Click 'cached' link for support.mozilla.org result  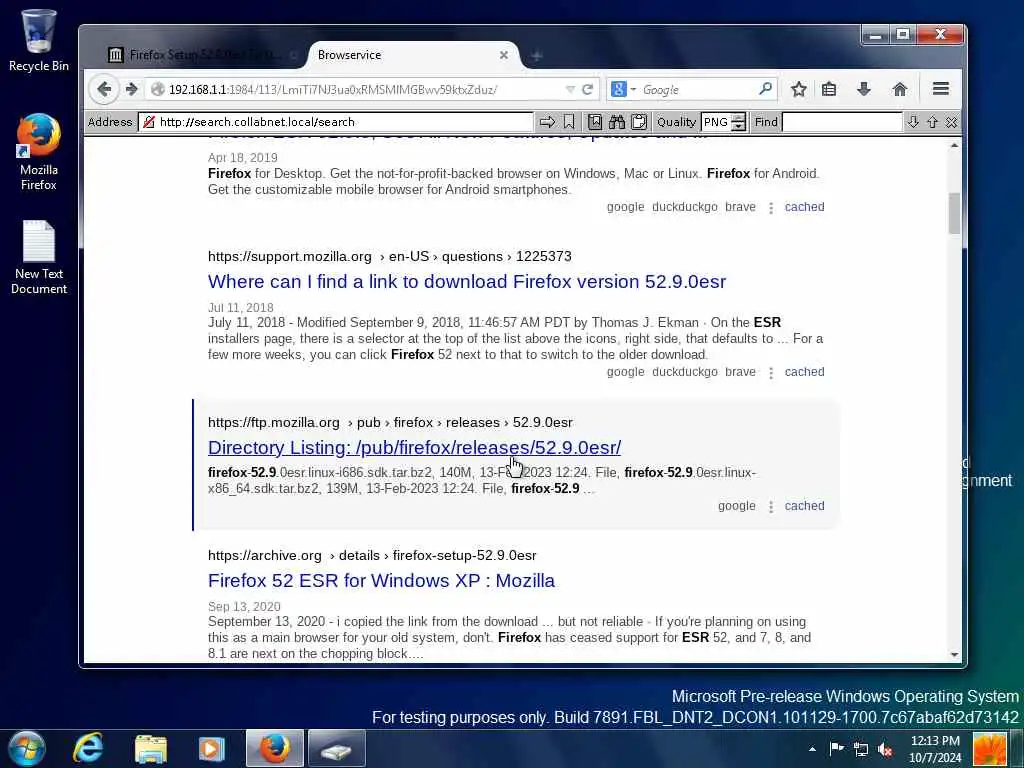click(804, 372)
